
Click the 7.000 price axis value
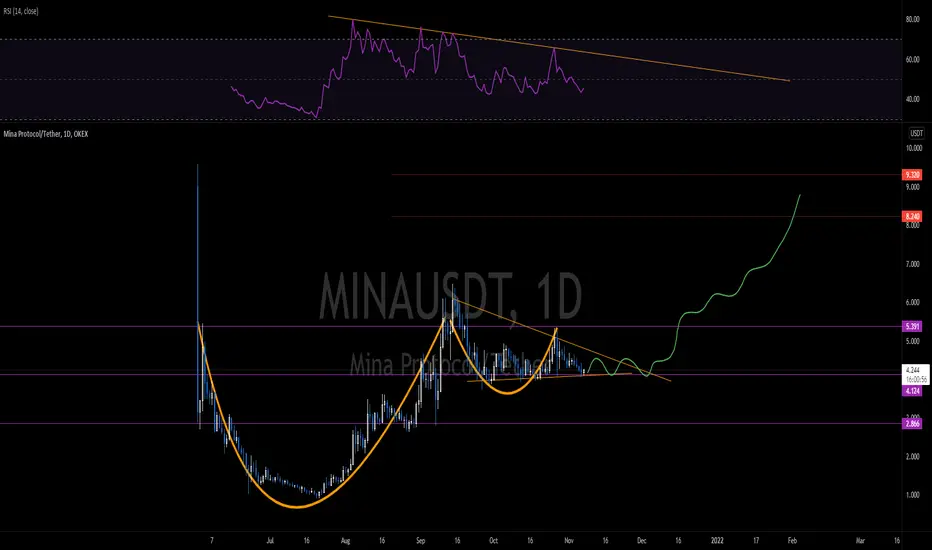tap(912, 264)
